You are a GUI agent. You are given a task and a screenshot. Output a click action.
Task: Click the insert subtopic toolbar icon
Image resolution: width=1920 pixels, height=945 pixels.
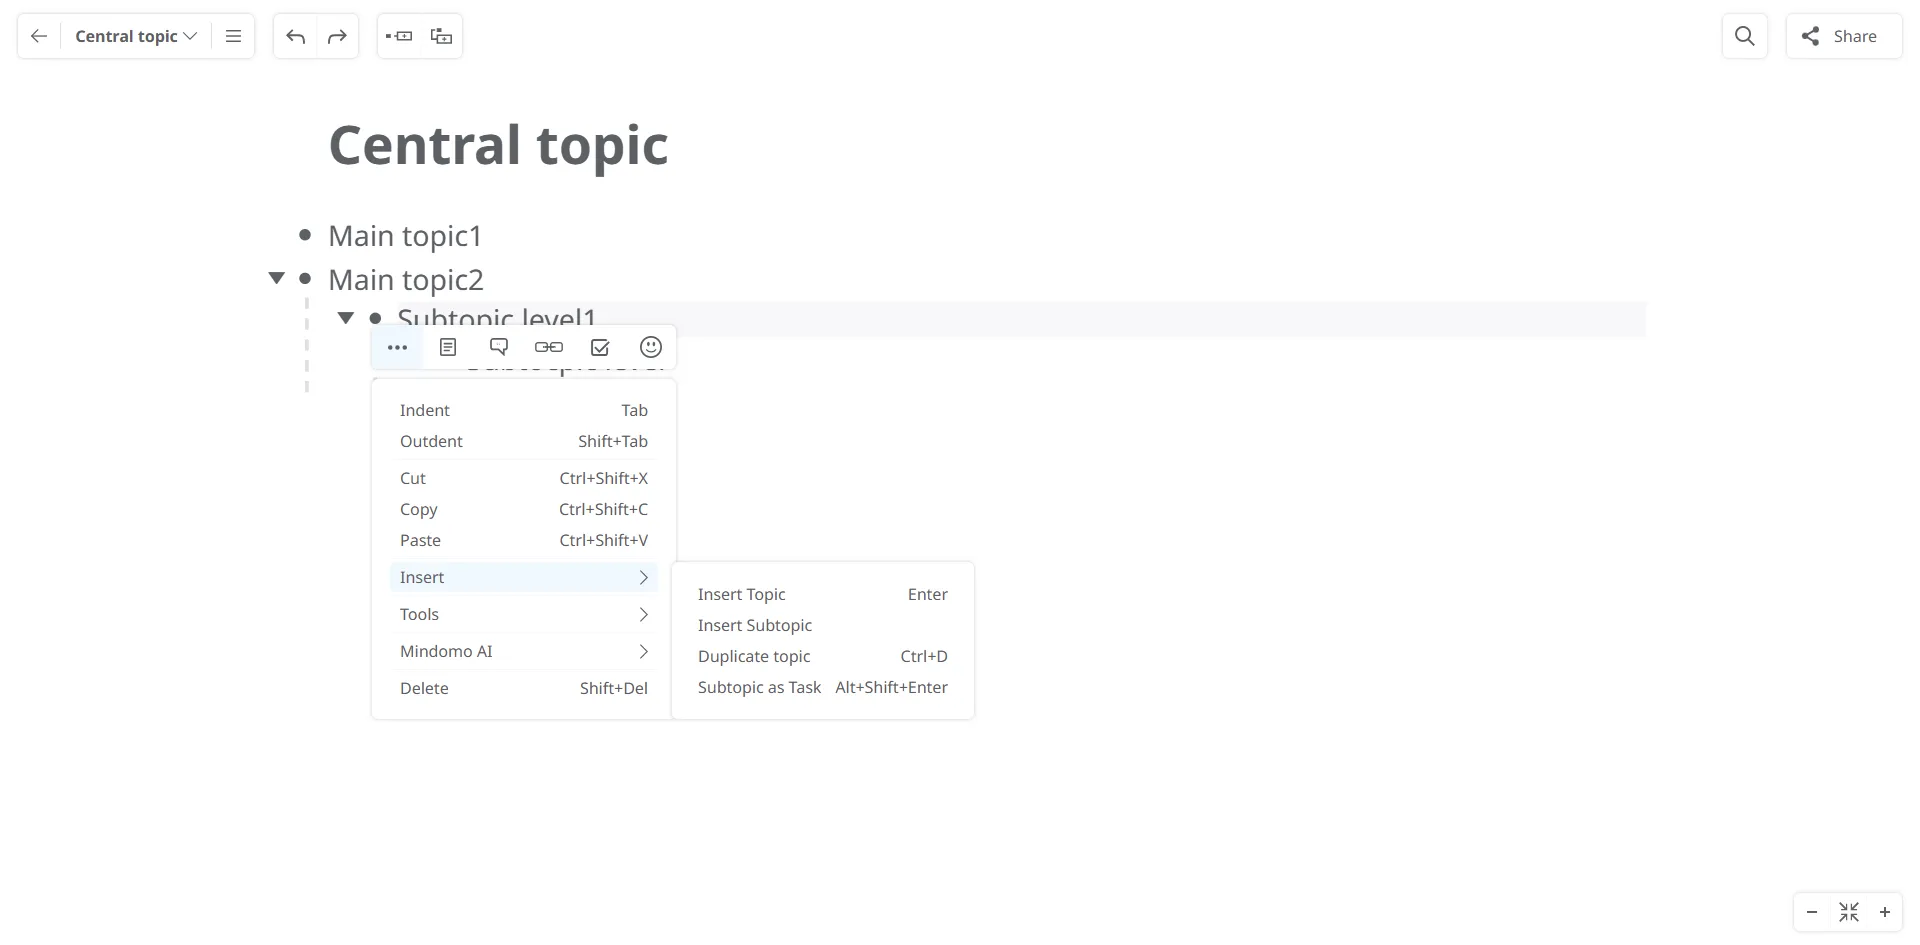pos(441,36)
